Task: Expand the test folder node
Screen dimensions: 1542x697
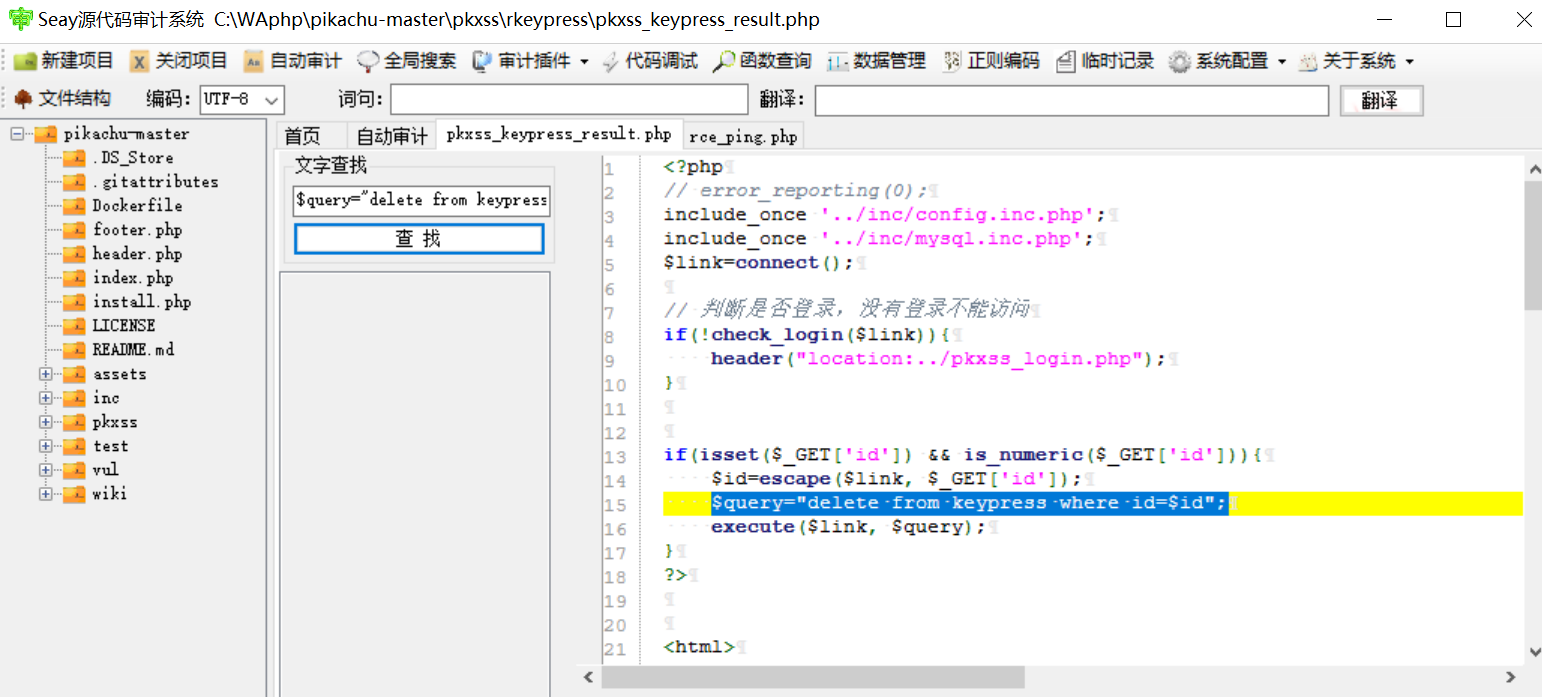Action: 46,446
